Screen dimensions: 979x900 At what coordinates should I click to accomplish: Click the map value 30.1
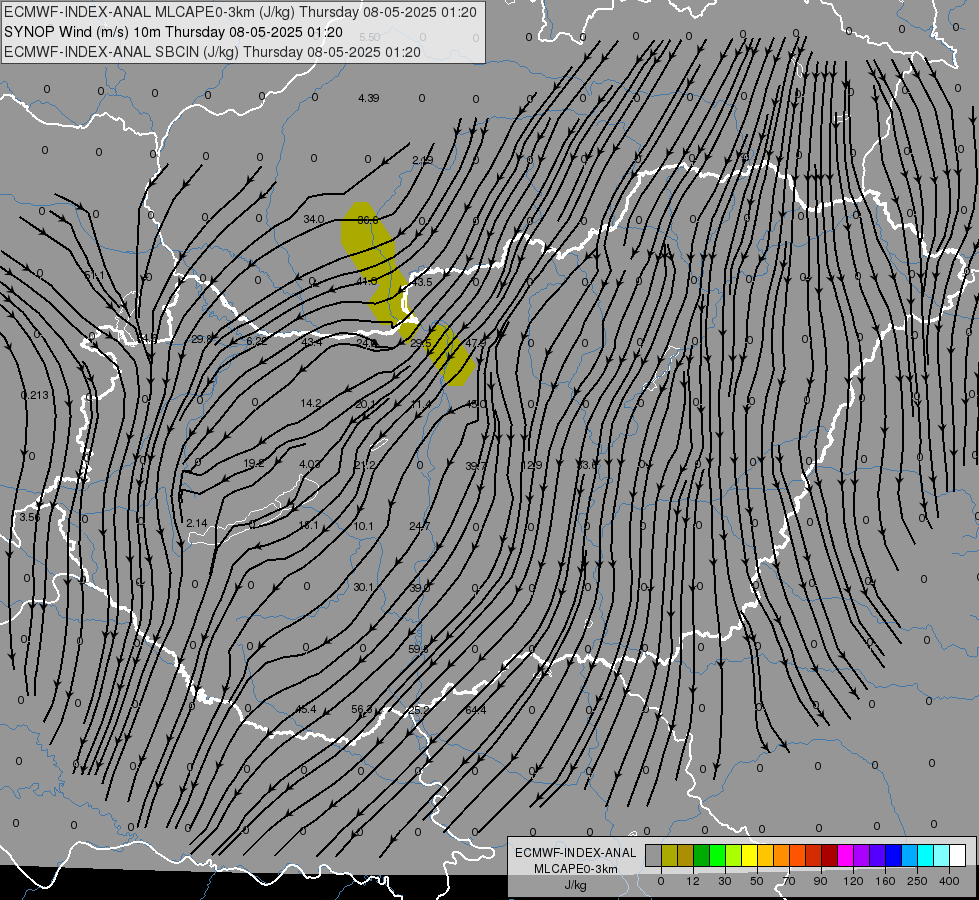click(x=363, y=587)
